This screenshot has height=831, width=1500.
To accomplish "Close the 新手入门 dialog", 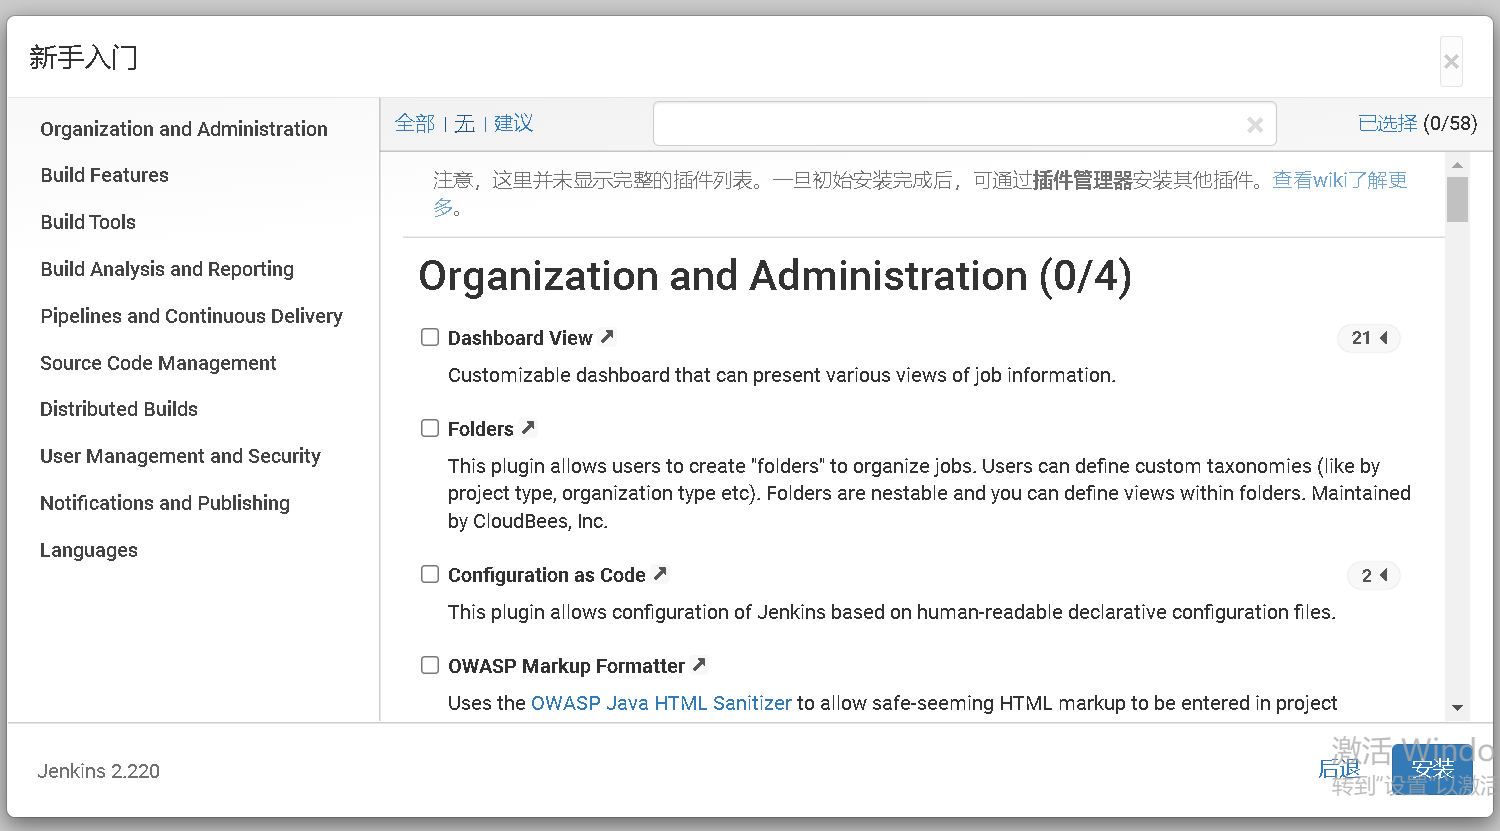I will coord(1451,62).
